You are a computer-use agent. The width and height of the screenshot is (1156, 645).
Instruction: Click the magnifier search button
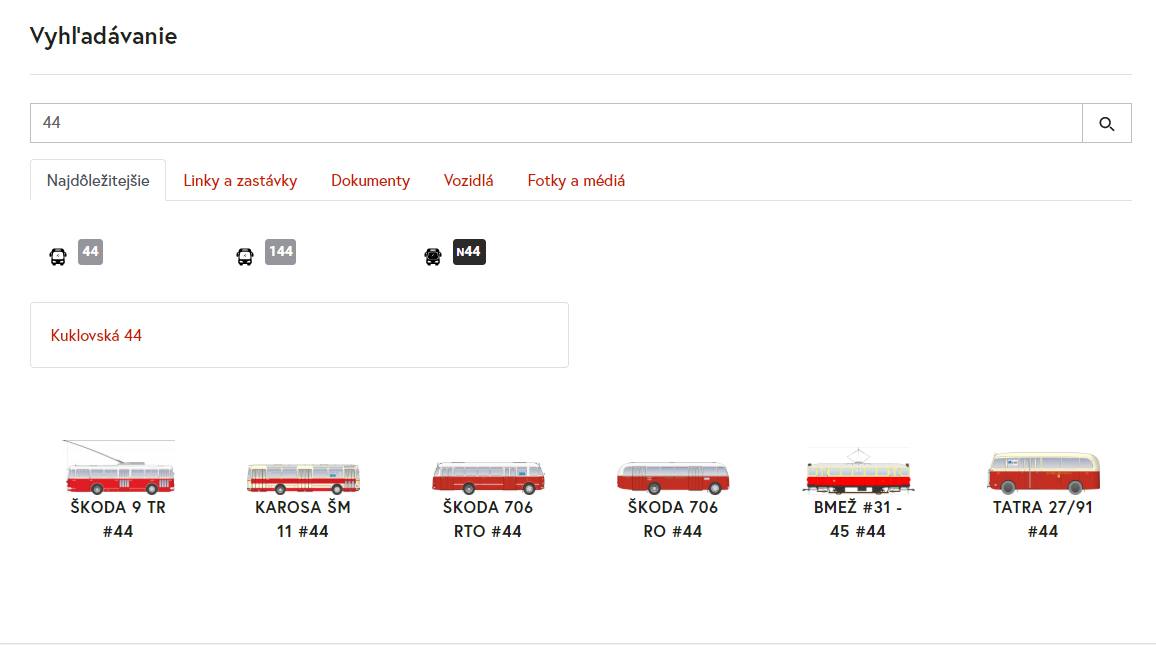click(1106, 123)
